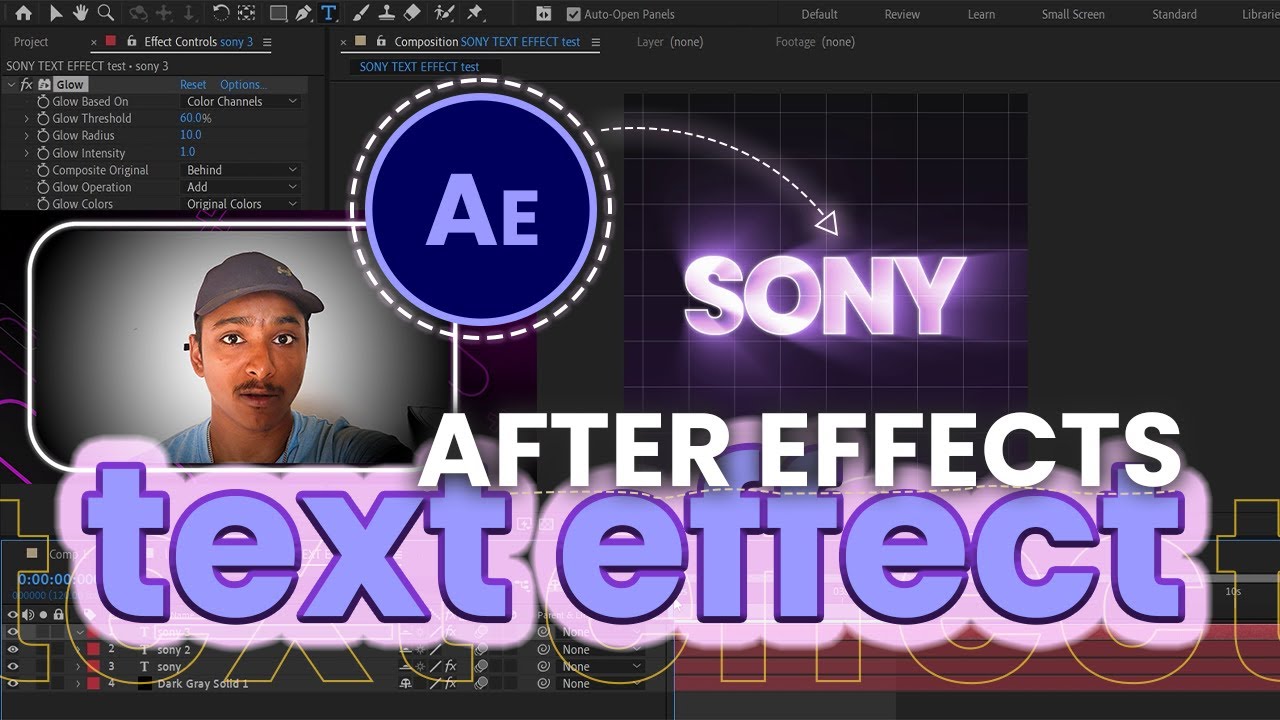Toggle fx switch on layer 3 sony
Image resolution: width=1280 pixels, height=720 pixels.
451,667
